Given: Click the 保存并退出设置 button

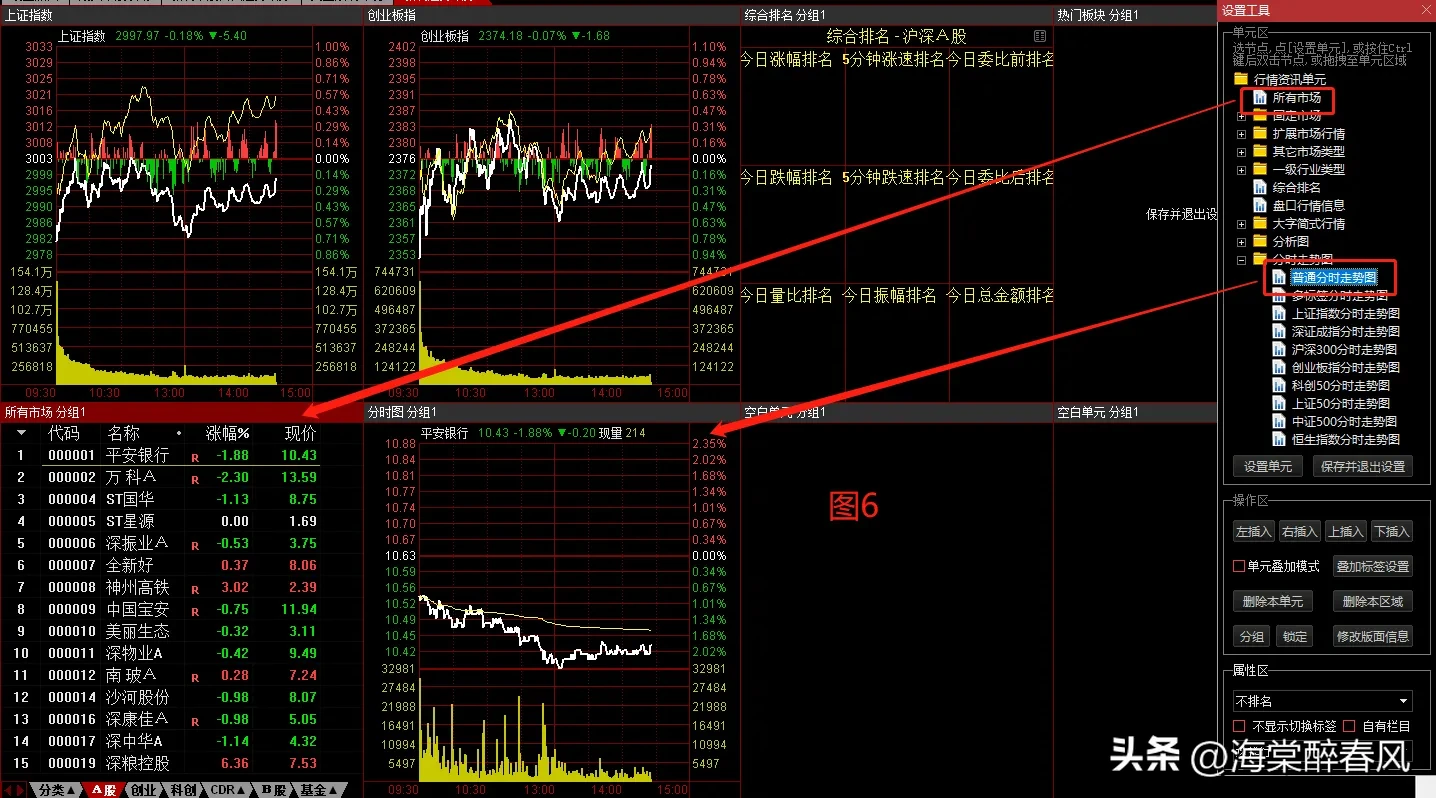Looking at the screenshot, I should tap(1361, 466).
